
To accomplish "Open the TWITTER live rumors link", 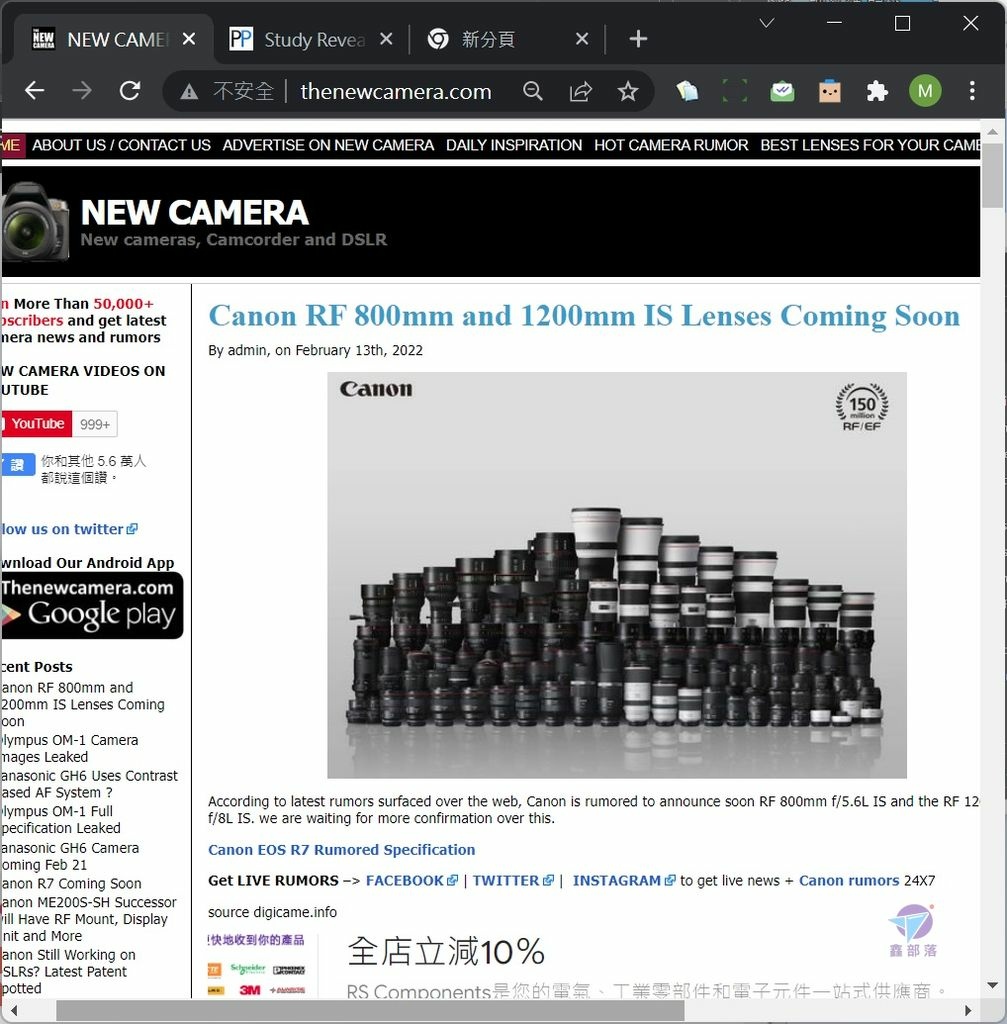I will tap(513, 880).
